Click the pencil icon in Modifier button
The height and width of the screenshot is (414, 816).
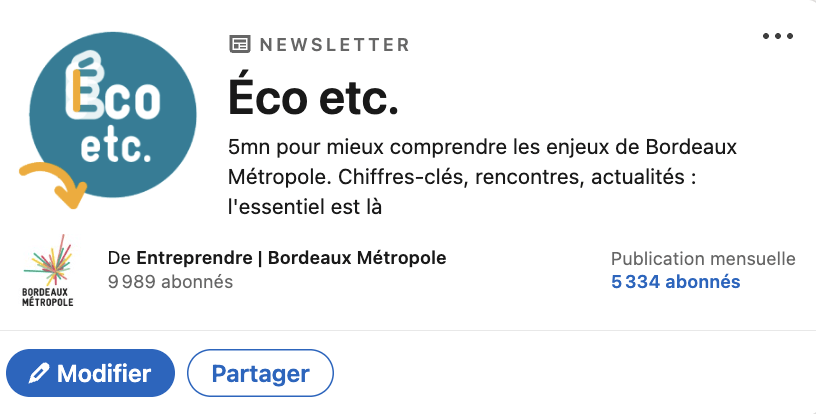[39, 373]
